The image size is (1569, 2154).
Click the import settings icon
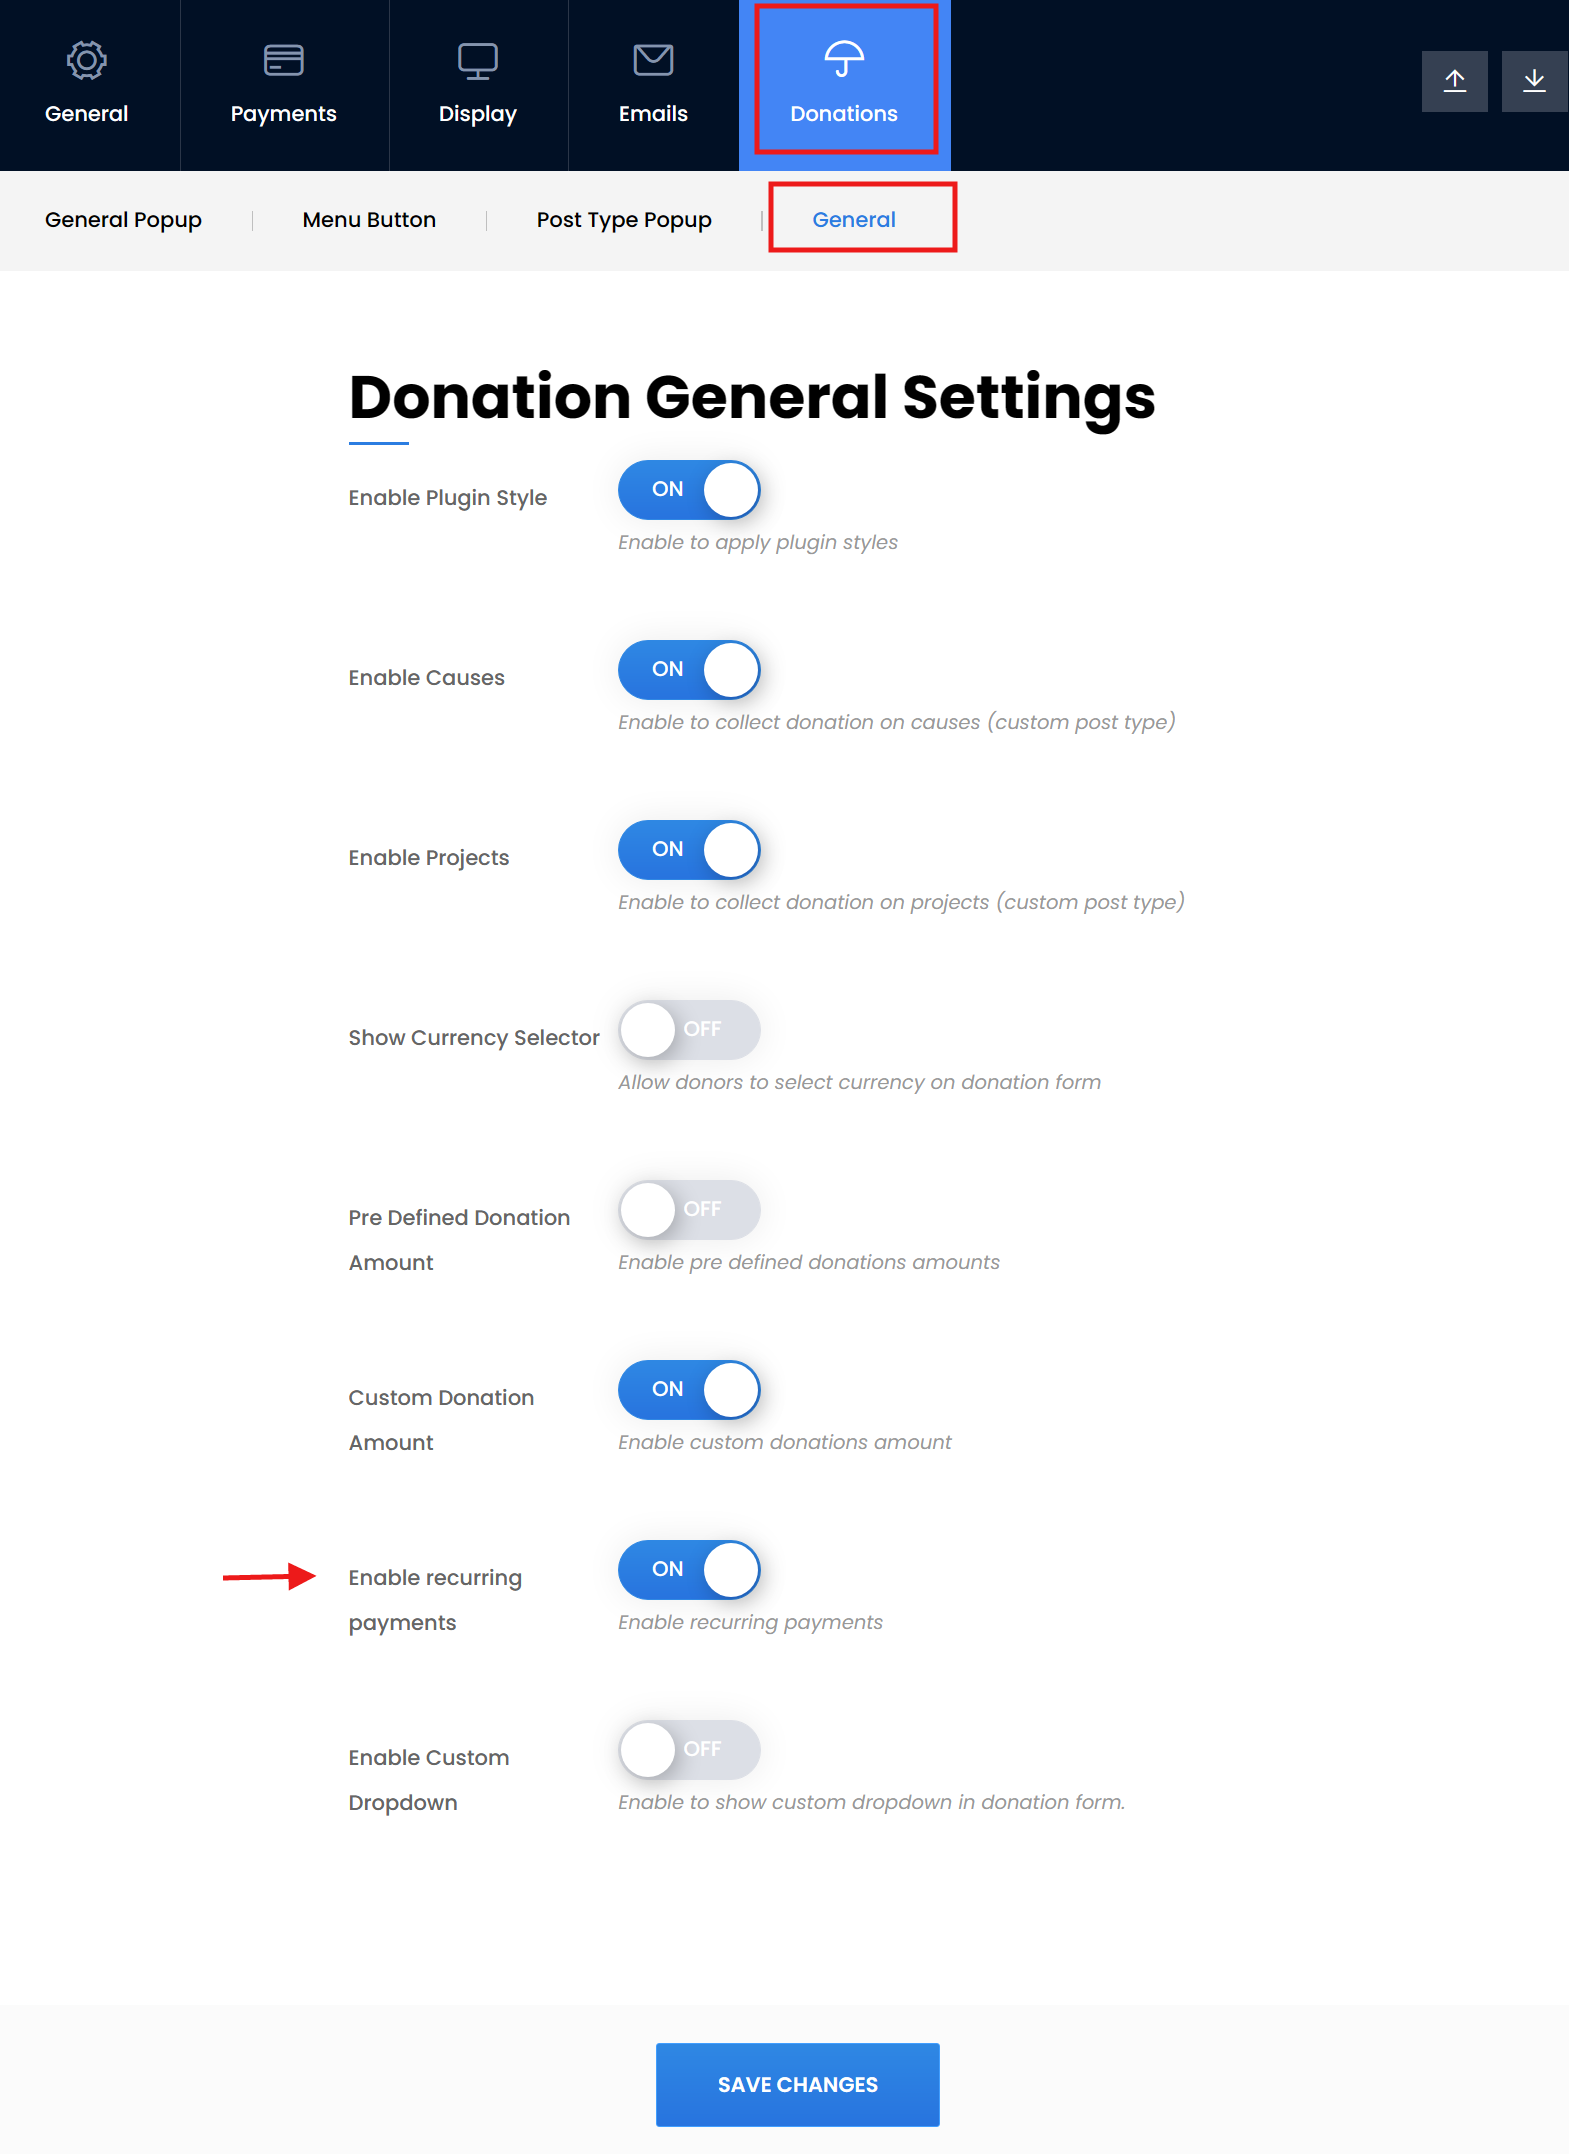coord(1534,81)
